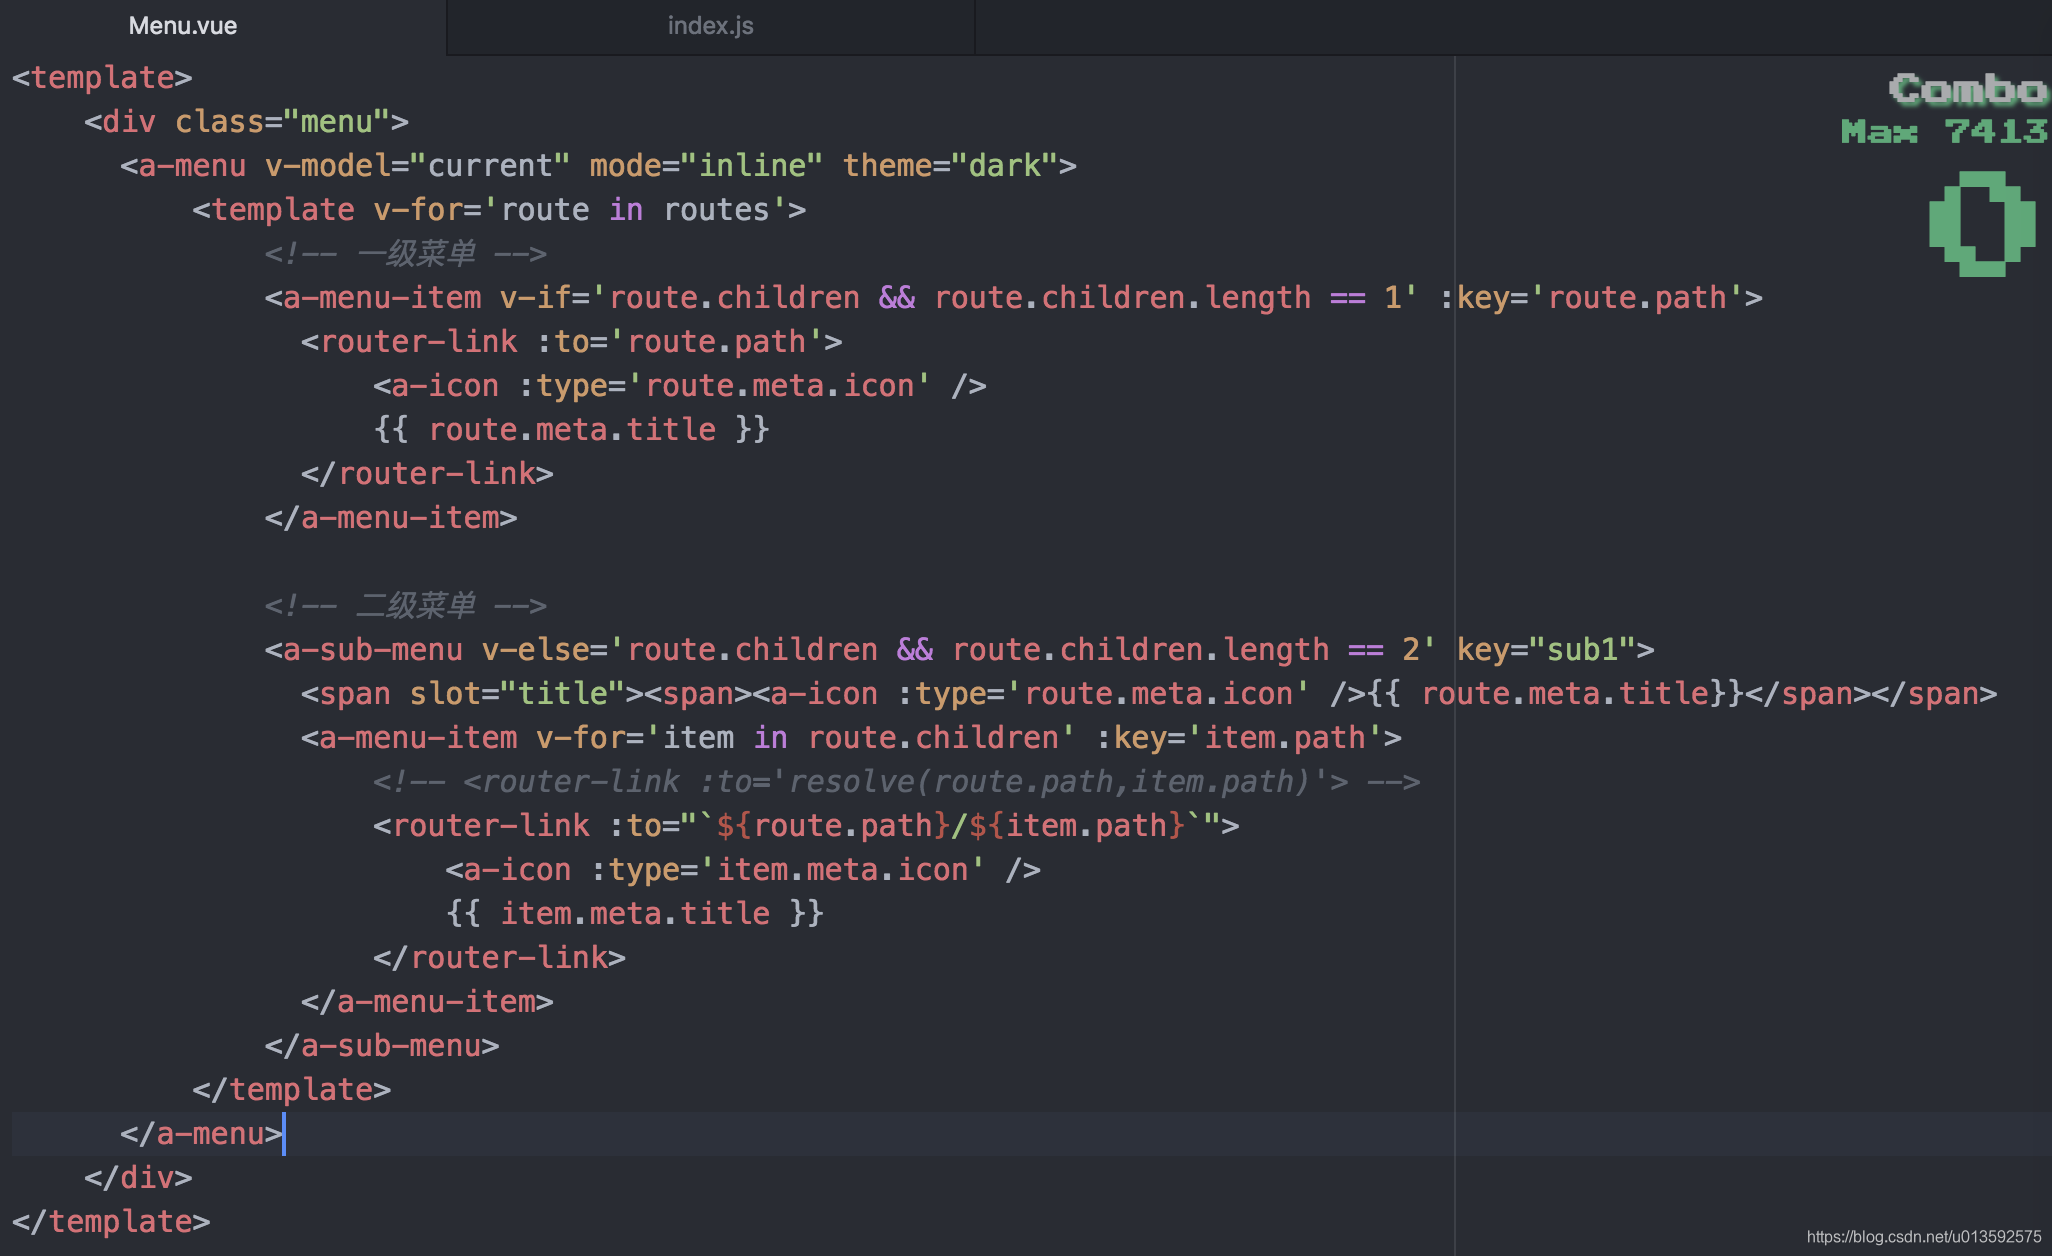Click the green Combo counter digit
2052x1256 pixels.
click(1982, 223)
